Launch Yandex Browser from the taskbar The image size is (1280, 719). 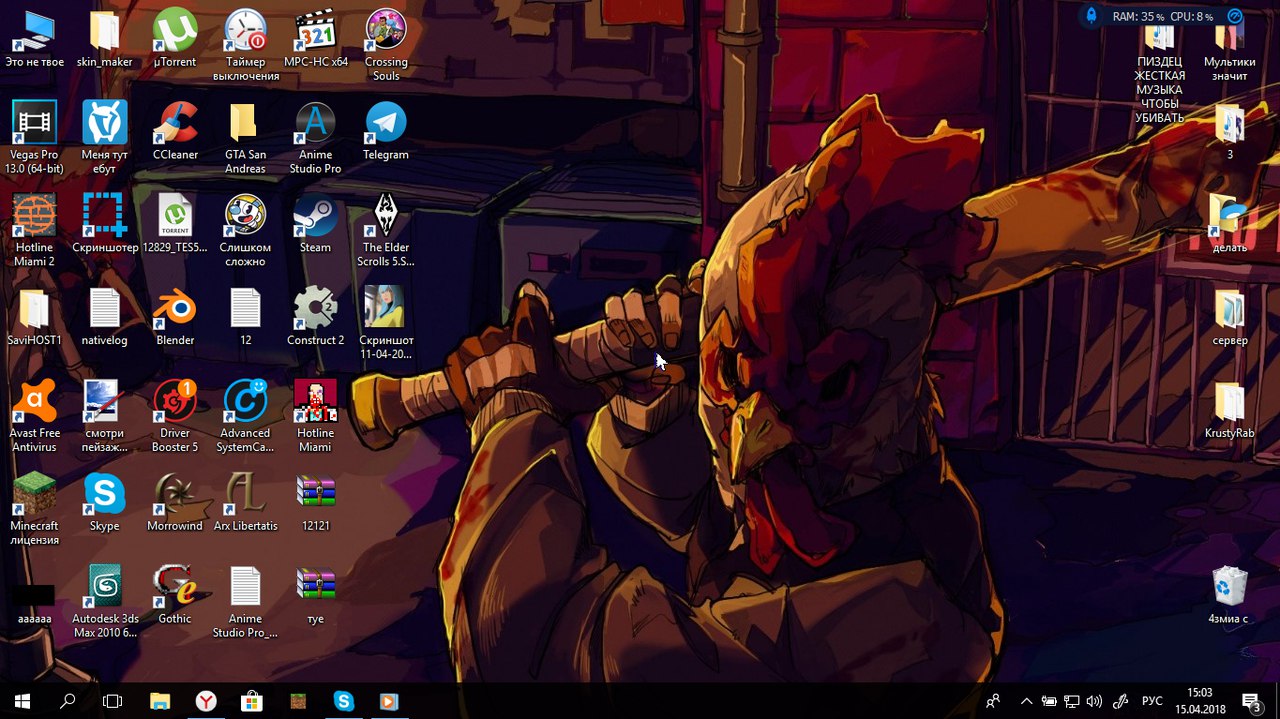[206, 701]
